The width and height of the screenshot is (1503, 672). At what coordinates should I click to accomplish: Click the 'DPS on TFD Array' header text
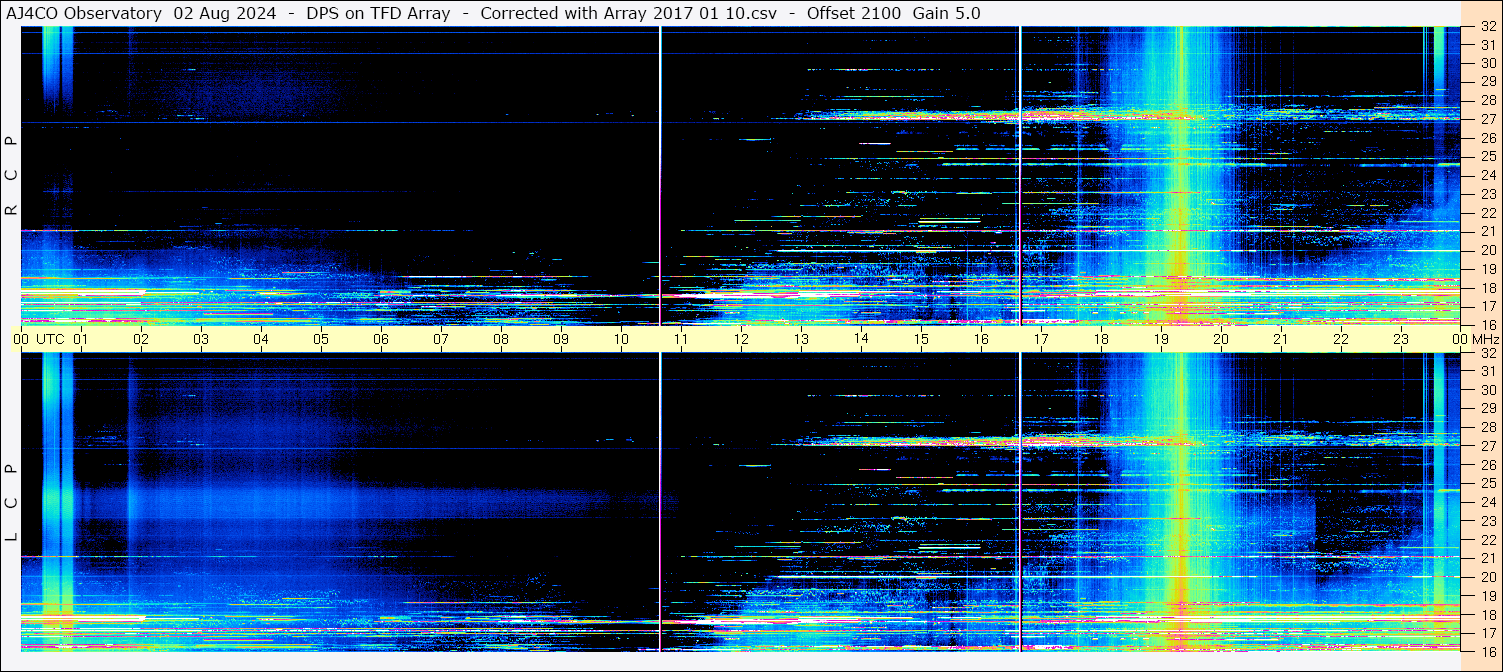(378, 13)
